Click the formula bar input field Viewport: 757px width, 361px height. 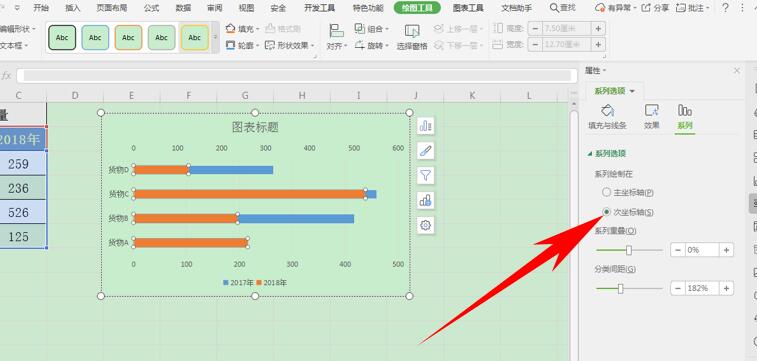[x=297, y=75]
